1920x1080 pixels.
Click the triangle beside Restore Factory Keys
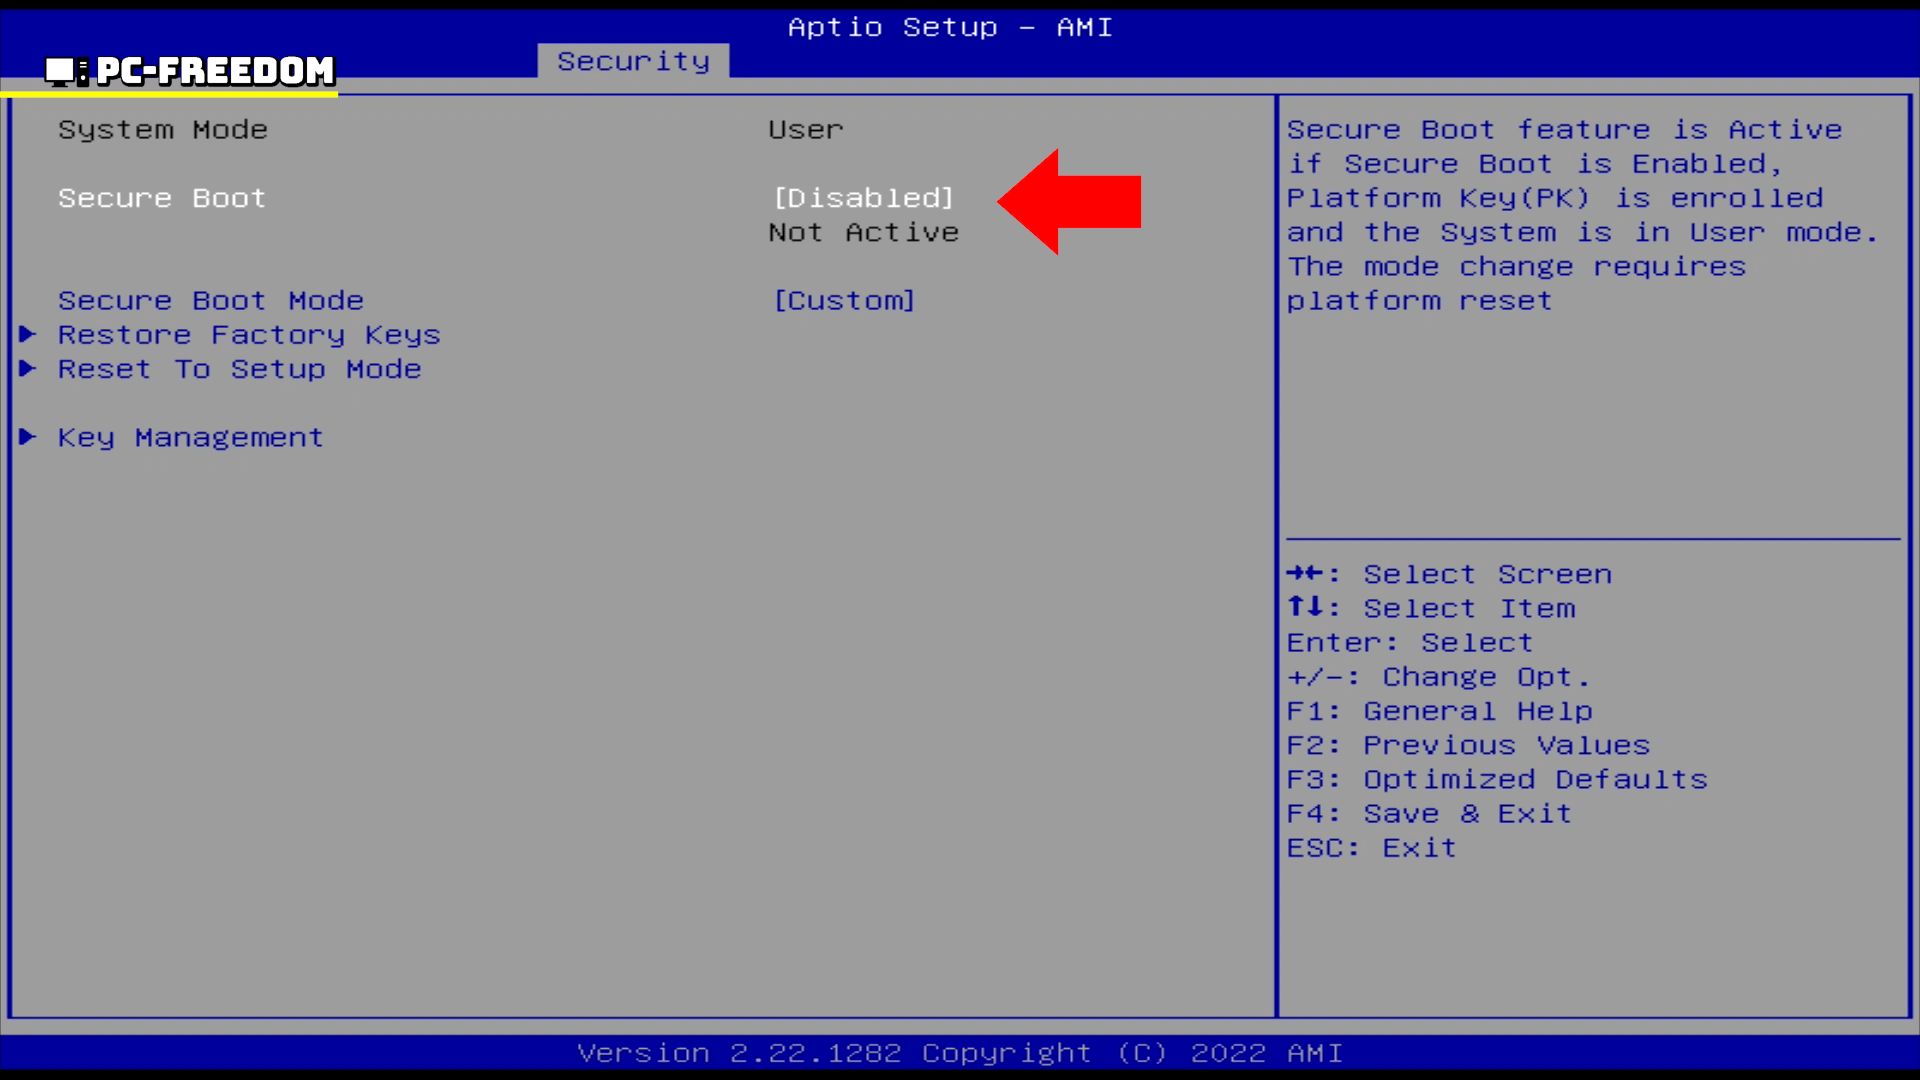[28, 334]
